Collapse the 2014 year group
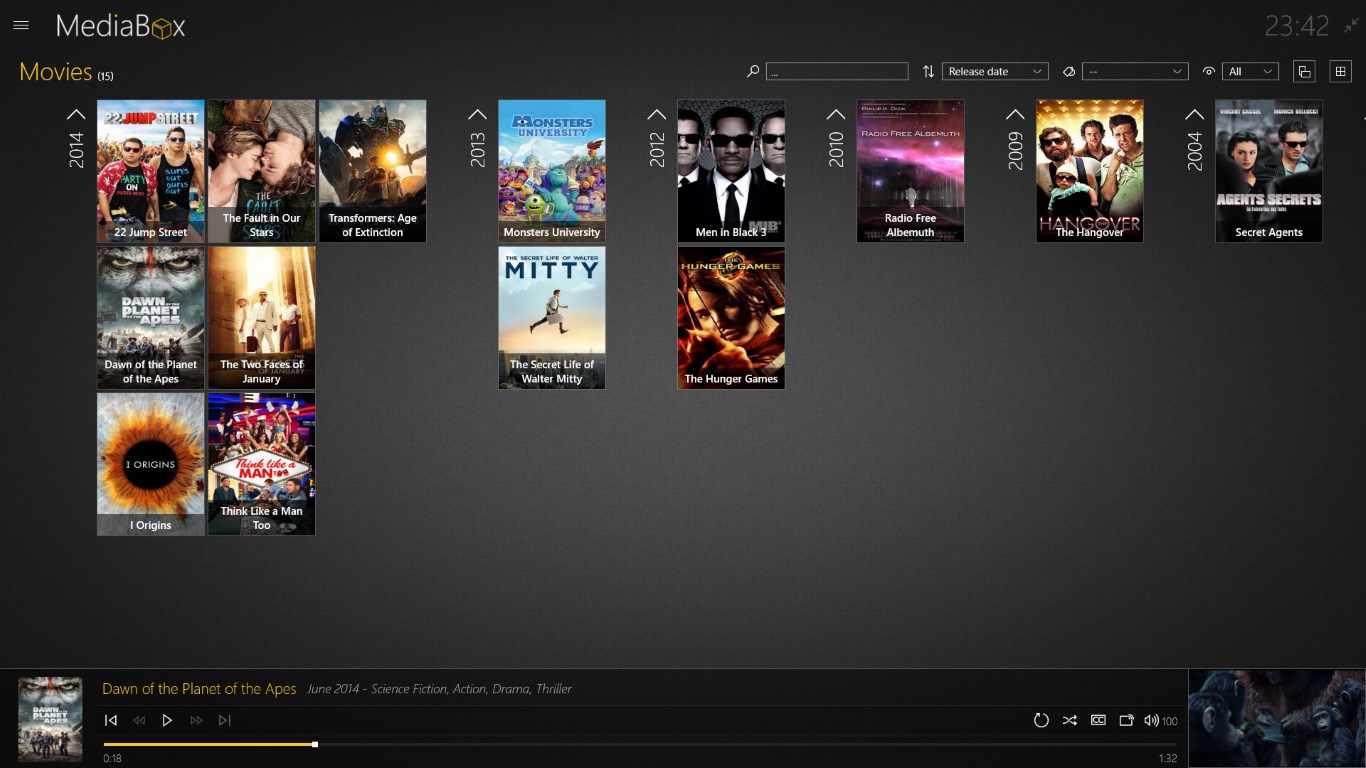1366x768 pixels. (76, 114)
